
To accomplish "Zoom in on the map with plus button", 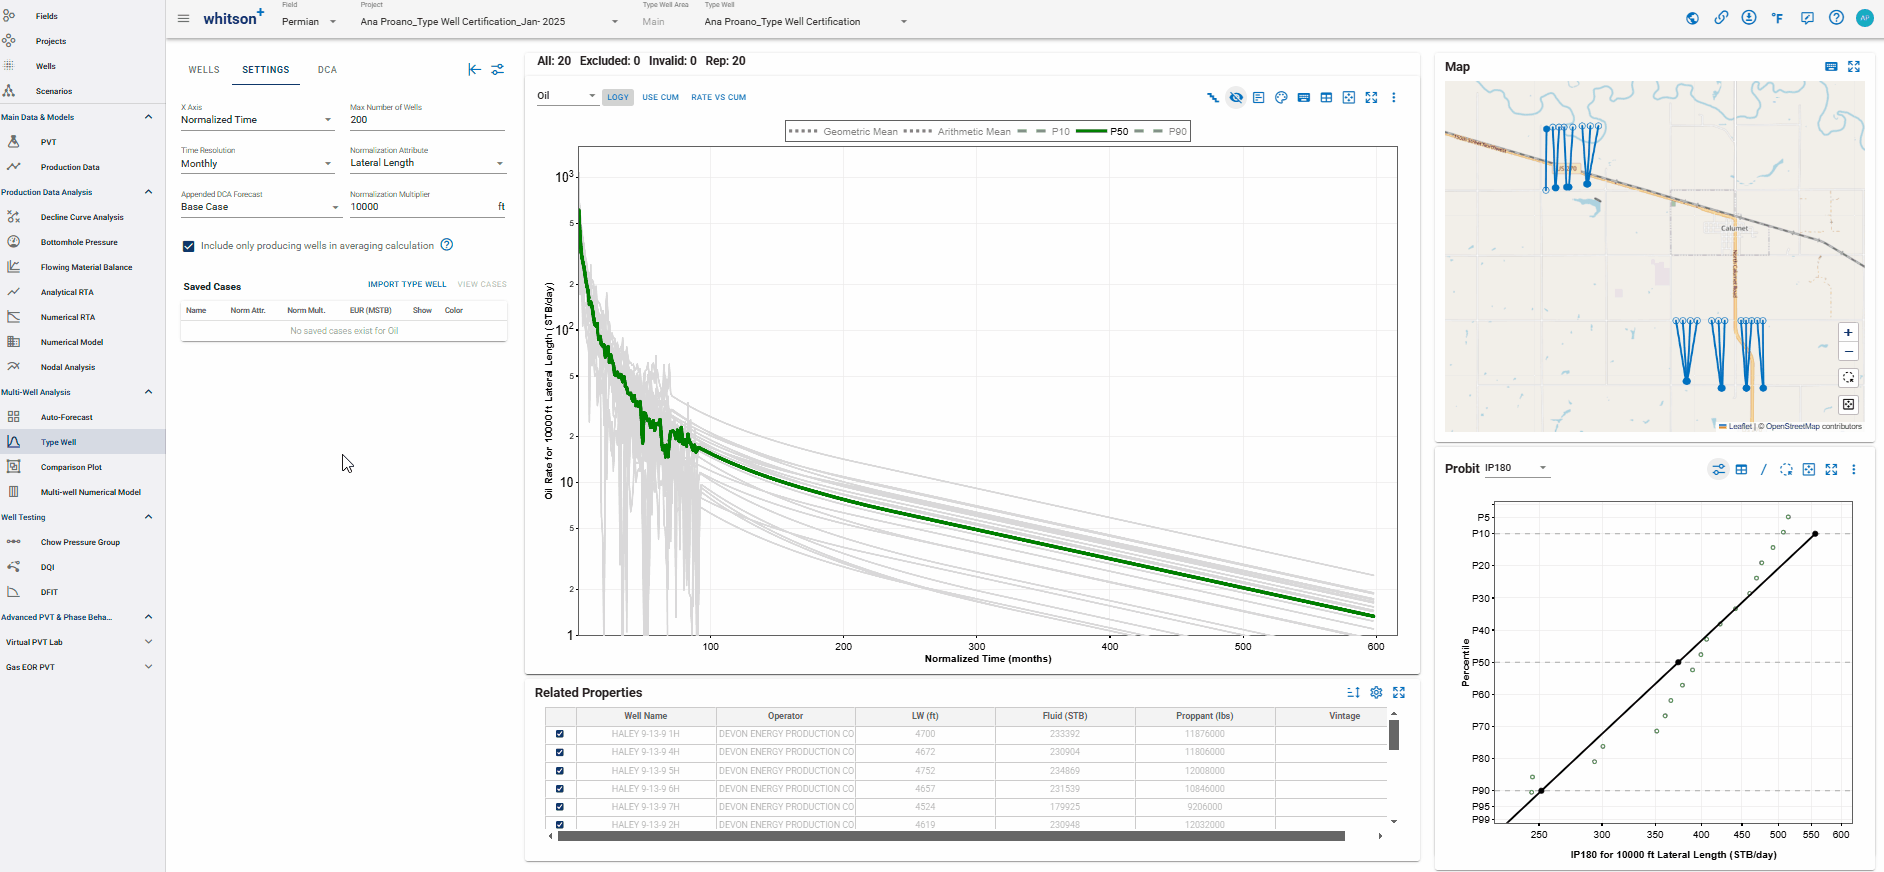I will [x=1849, y=332].
